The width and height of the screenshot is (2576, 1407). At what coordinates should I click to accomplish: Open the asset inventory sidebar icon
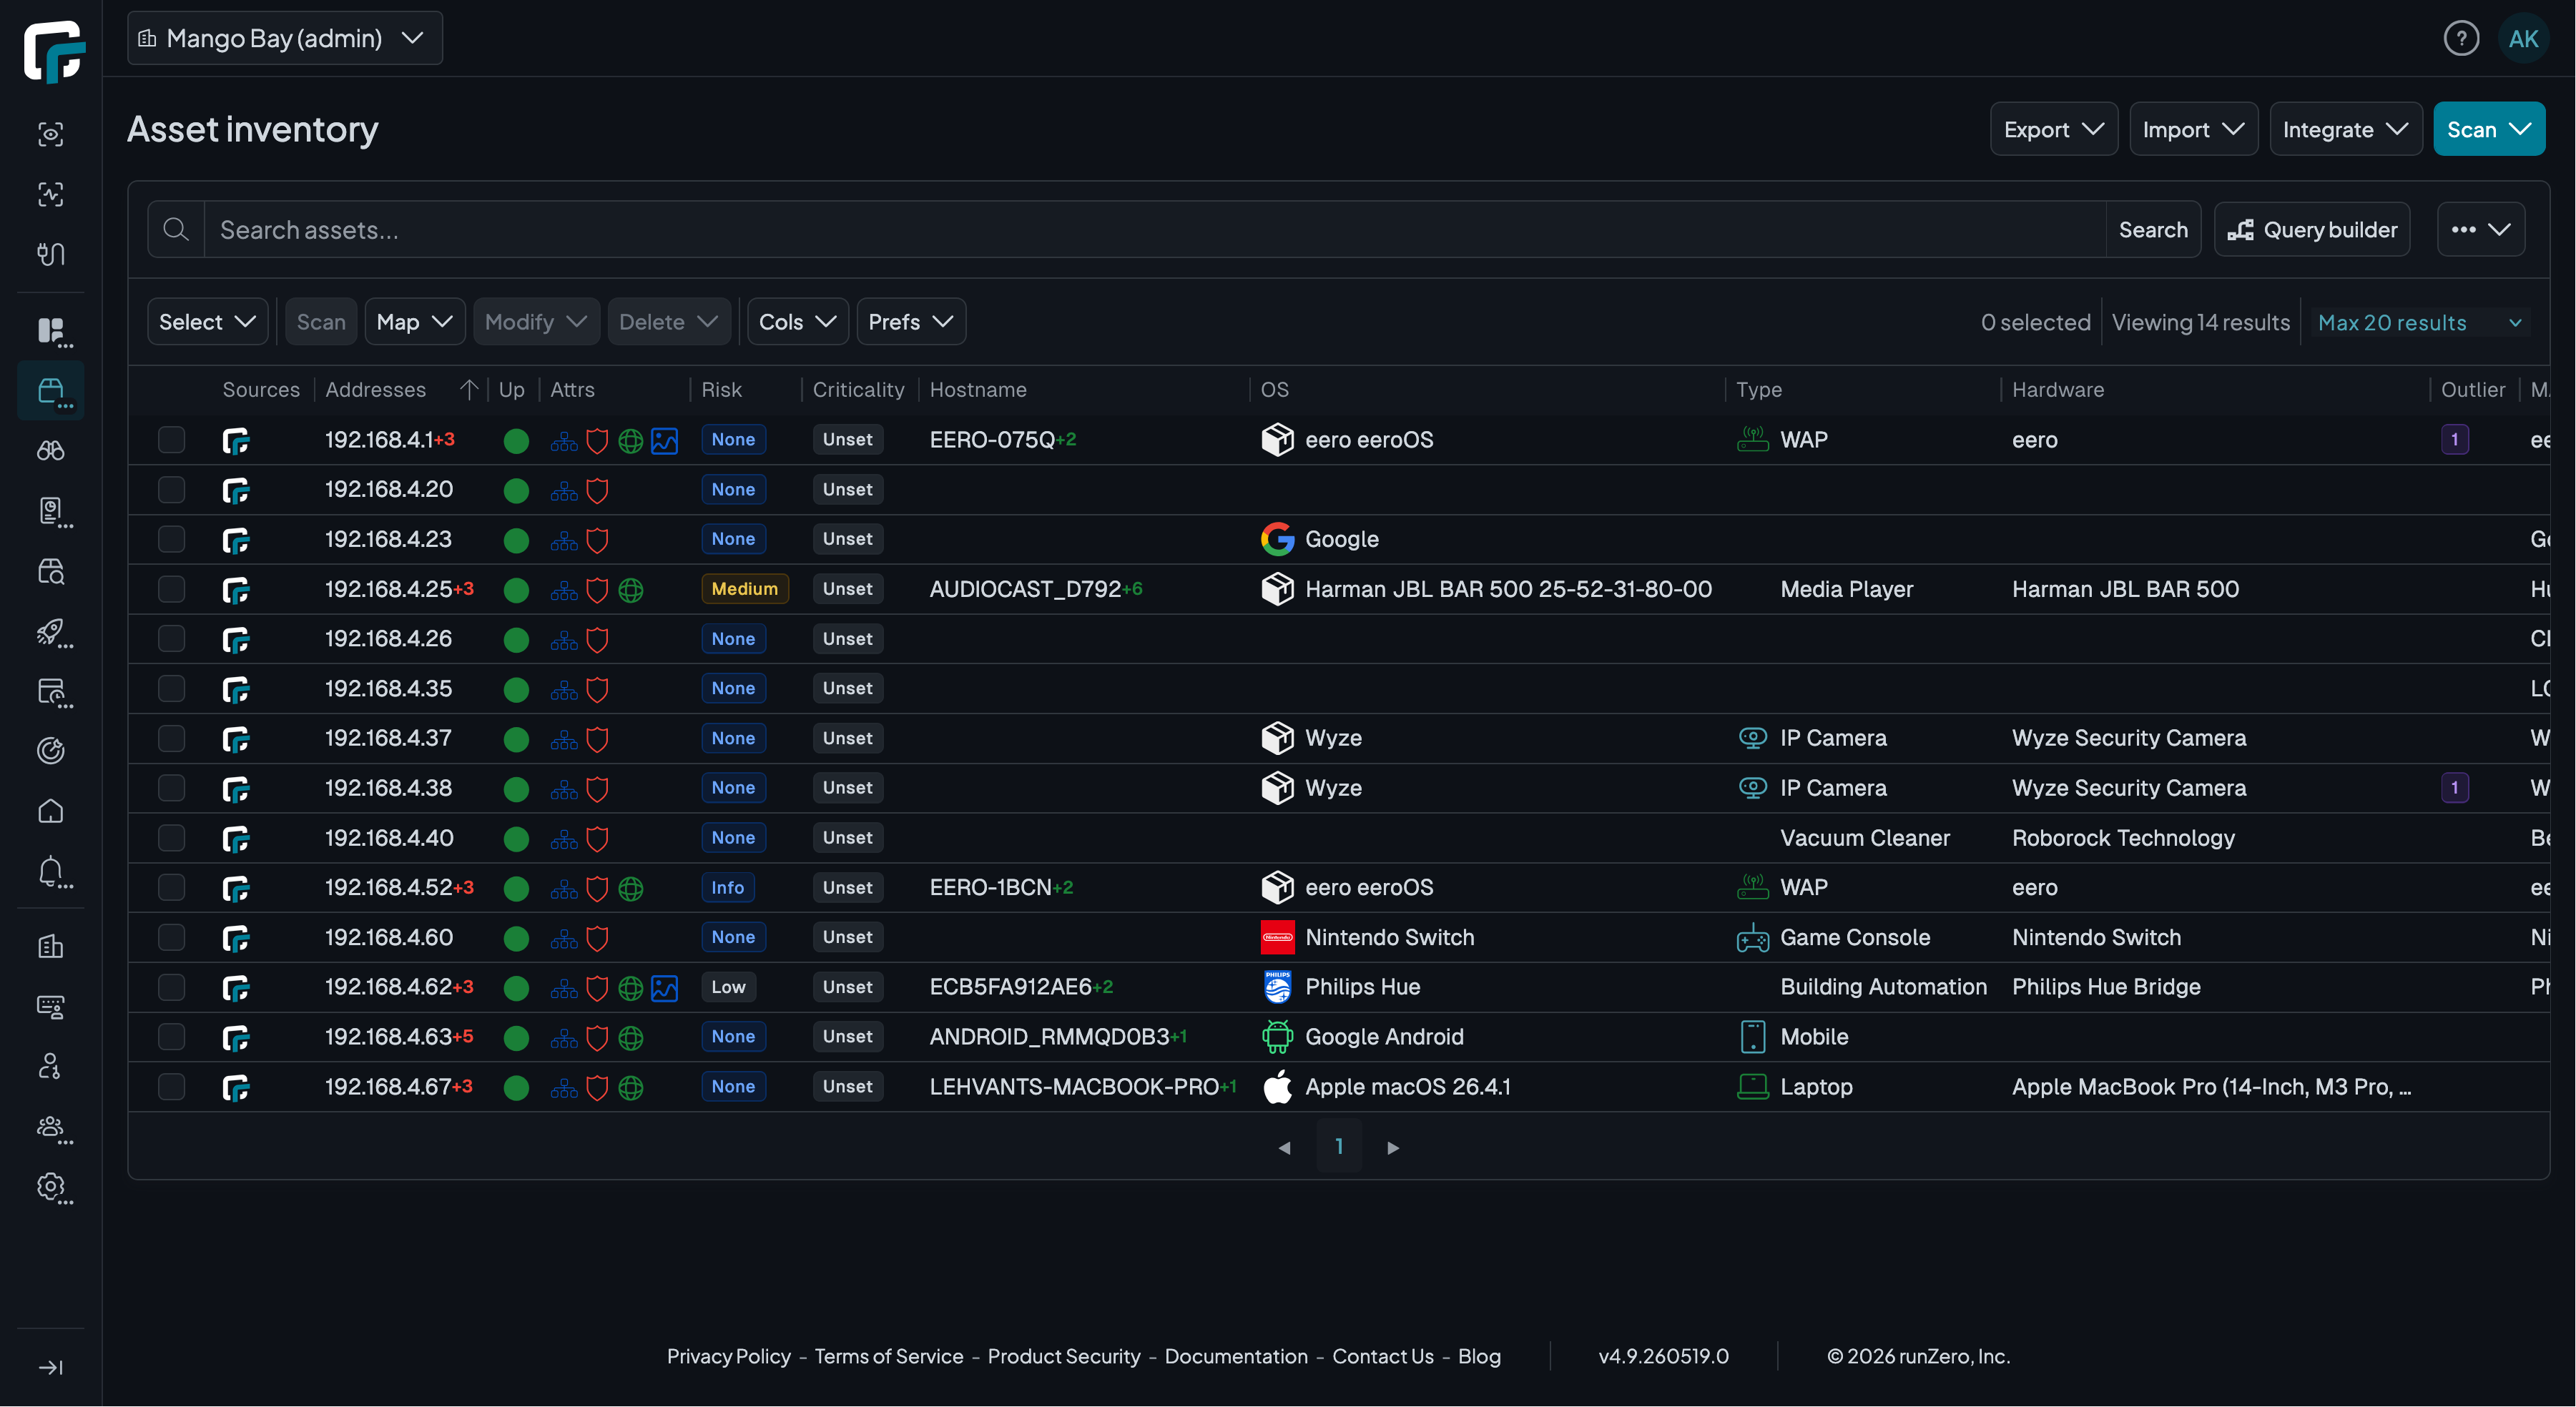point(51,391)
